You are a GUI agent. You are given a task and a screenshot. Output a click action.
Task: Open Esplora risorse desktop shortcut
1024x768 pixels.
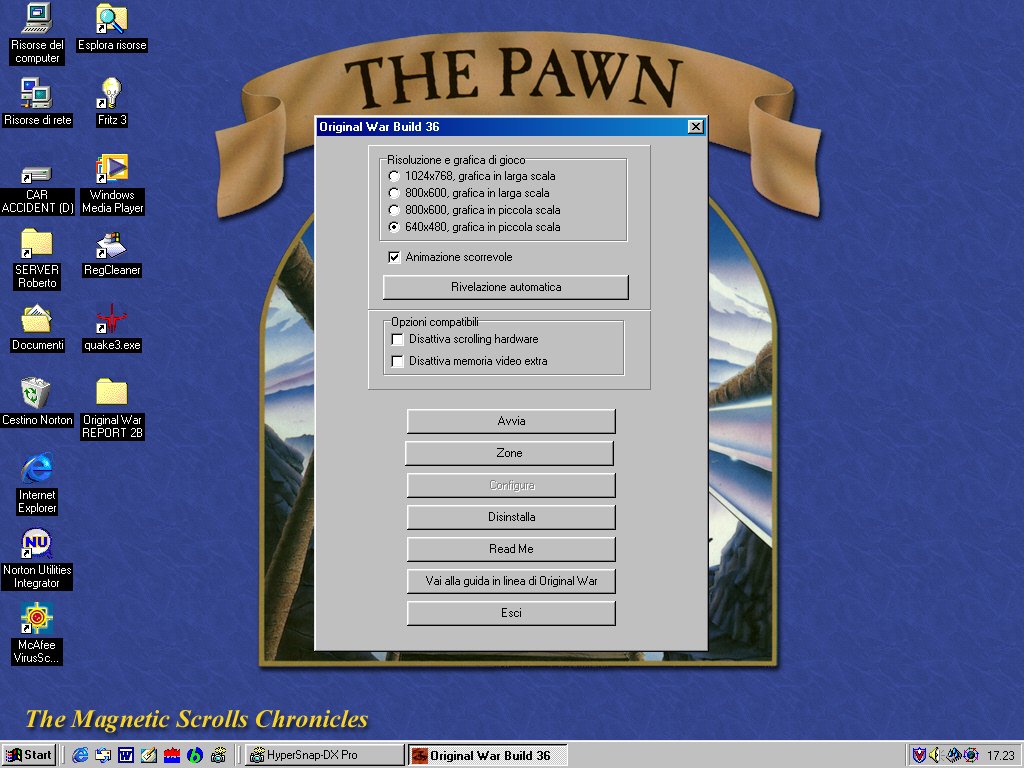pos(112,27)
